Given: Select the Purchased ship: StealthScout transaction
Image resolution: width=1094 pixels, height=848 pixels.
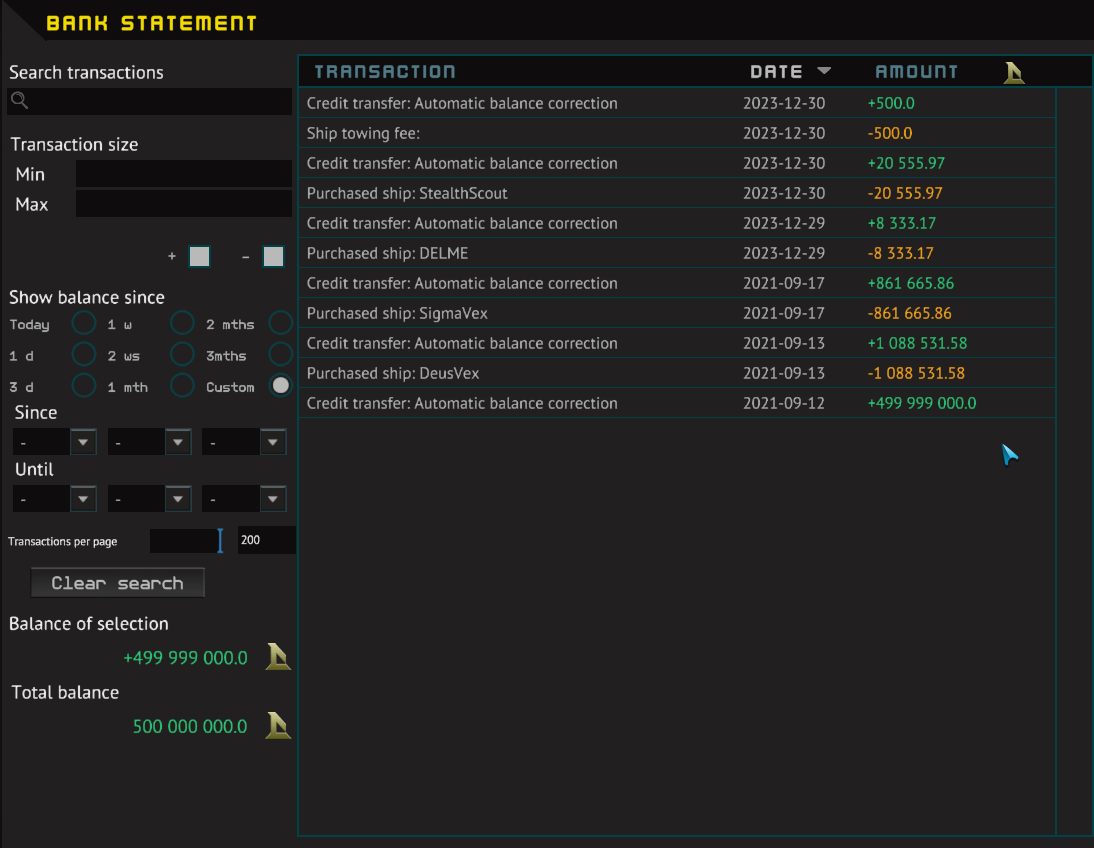Looking at the screenshot, I should coord(407,193).
